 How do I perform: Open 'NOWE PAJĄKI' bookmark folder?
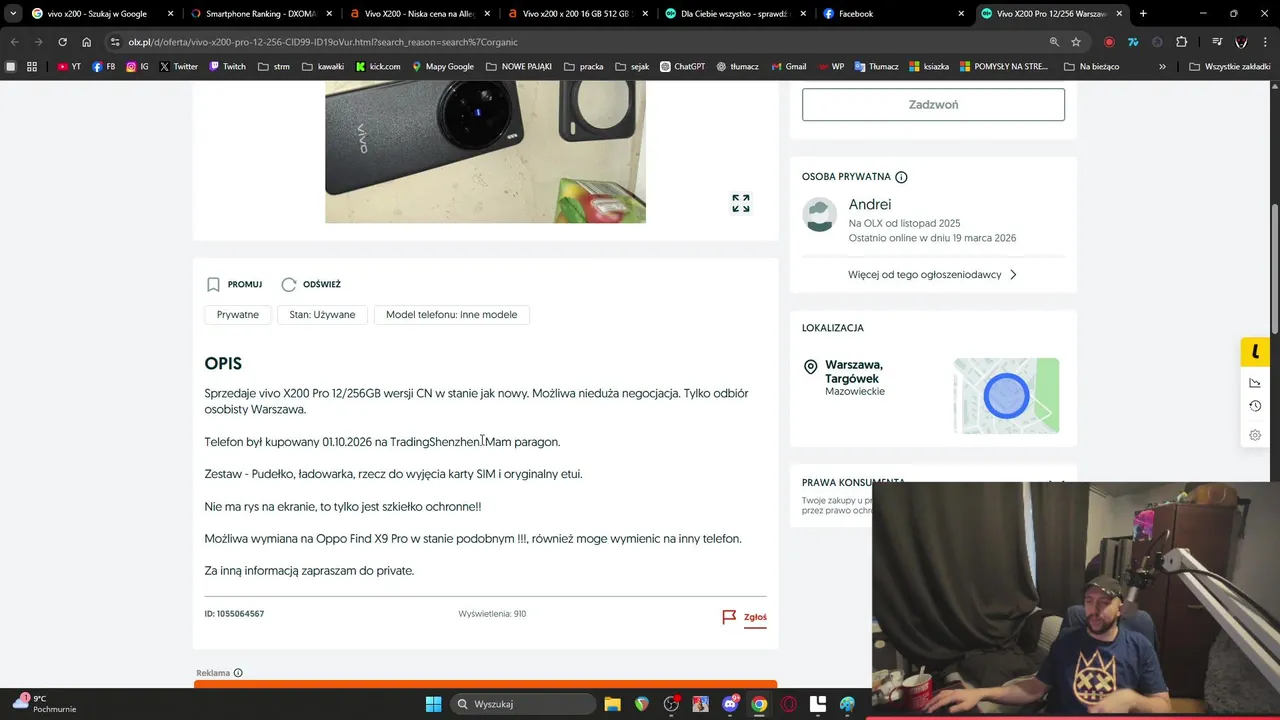tap(520, 66)
